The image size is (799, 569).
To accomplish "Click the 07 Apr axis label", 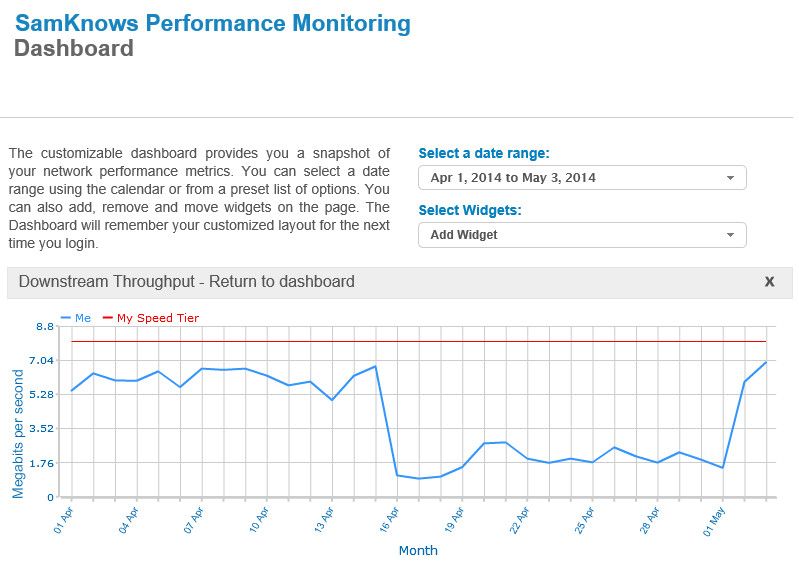I will tap(194, 520).
